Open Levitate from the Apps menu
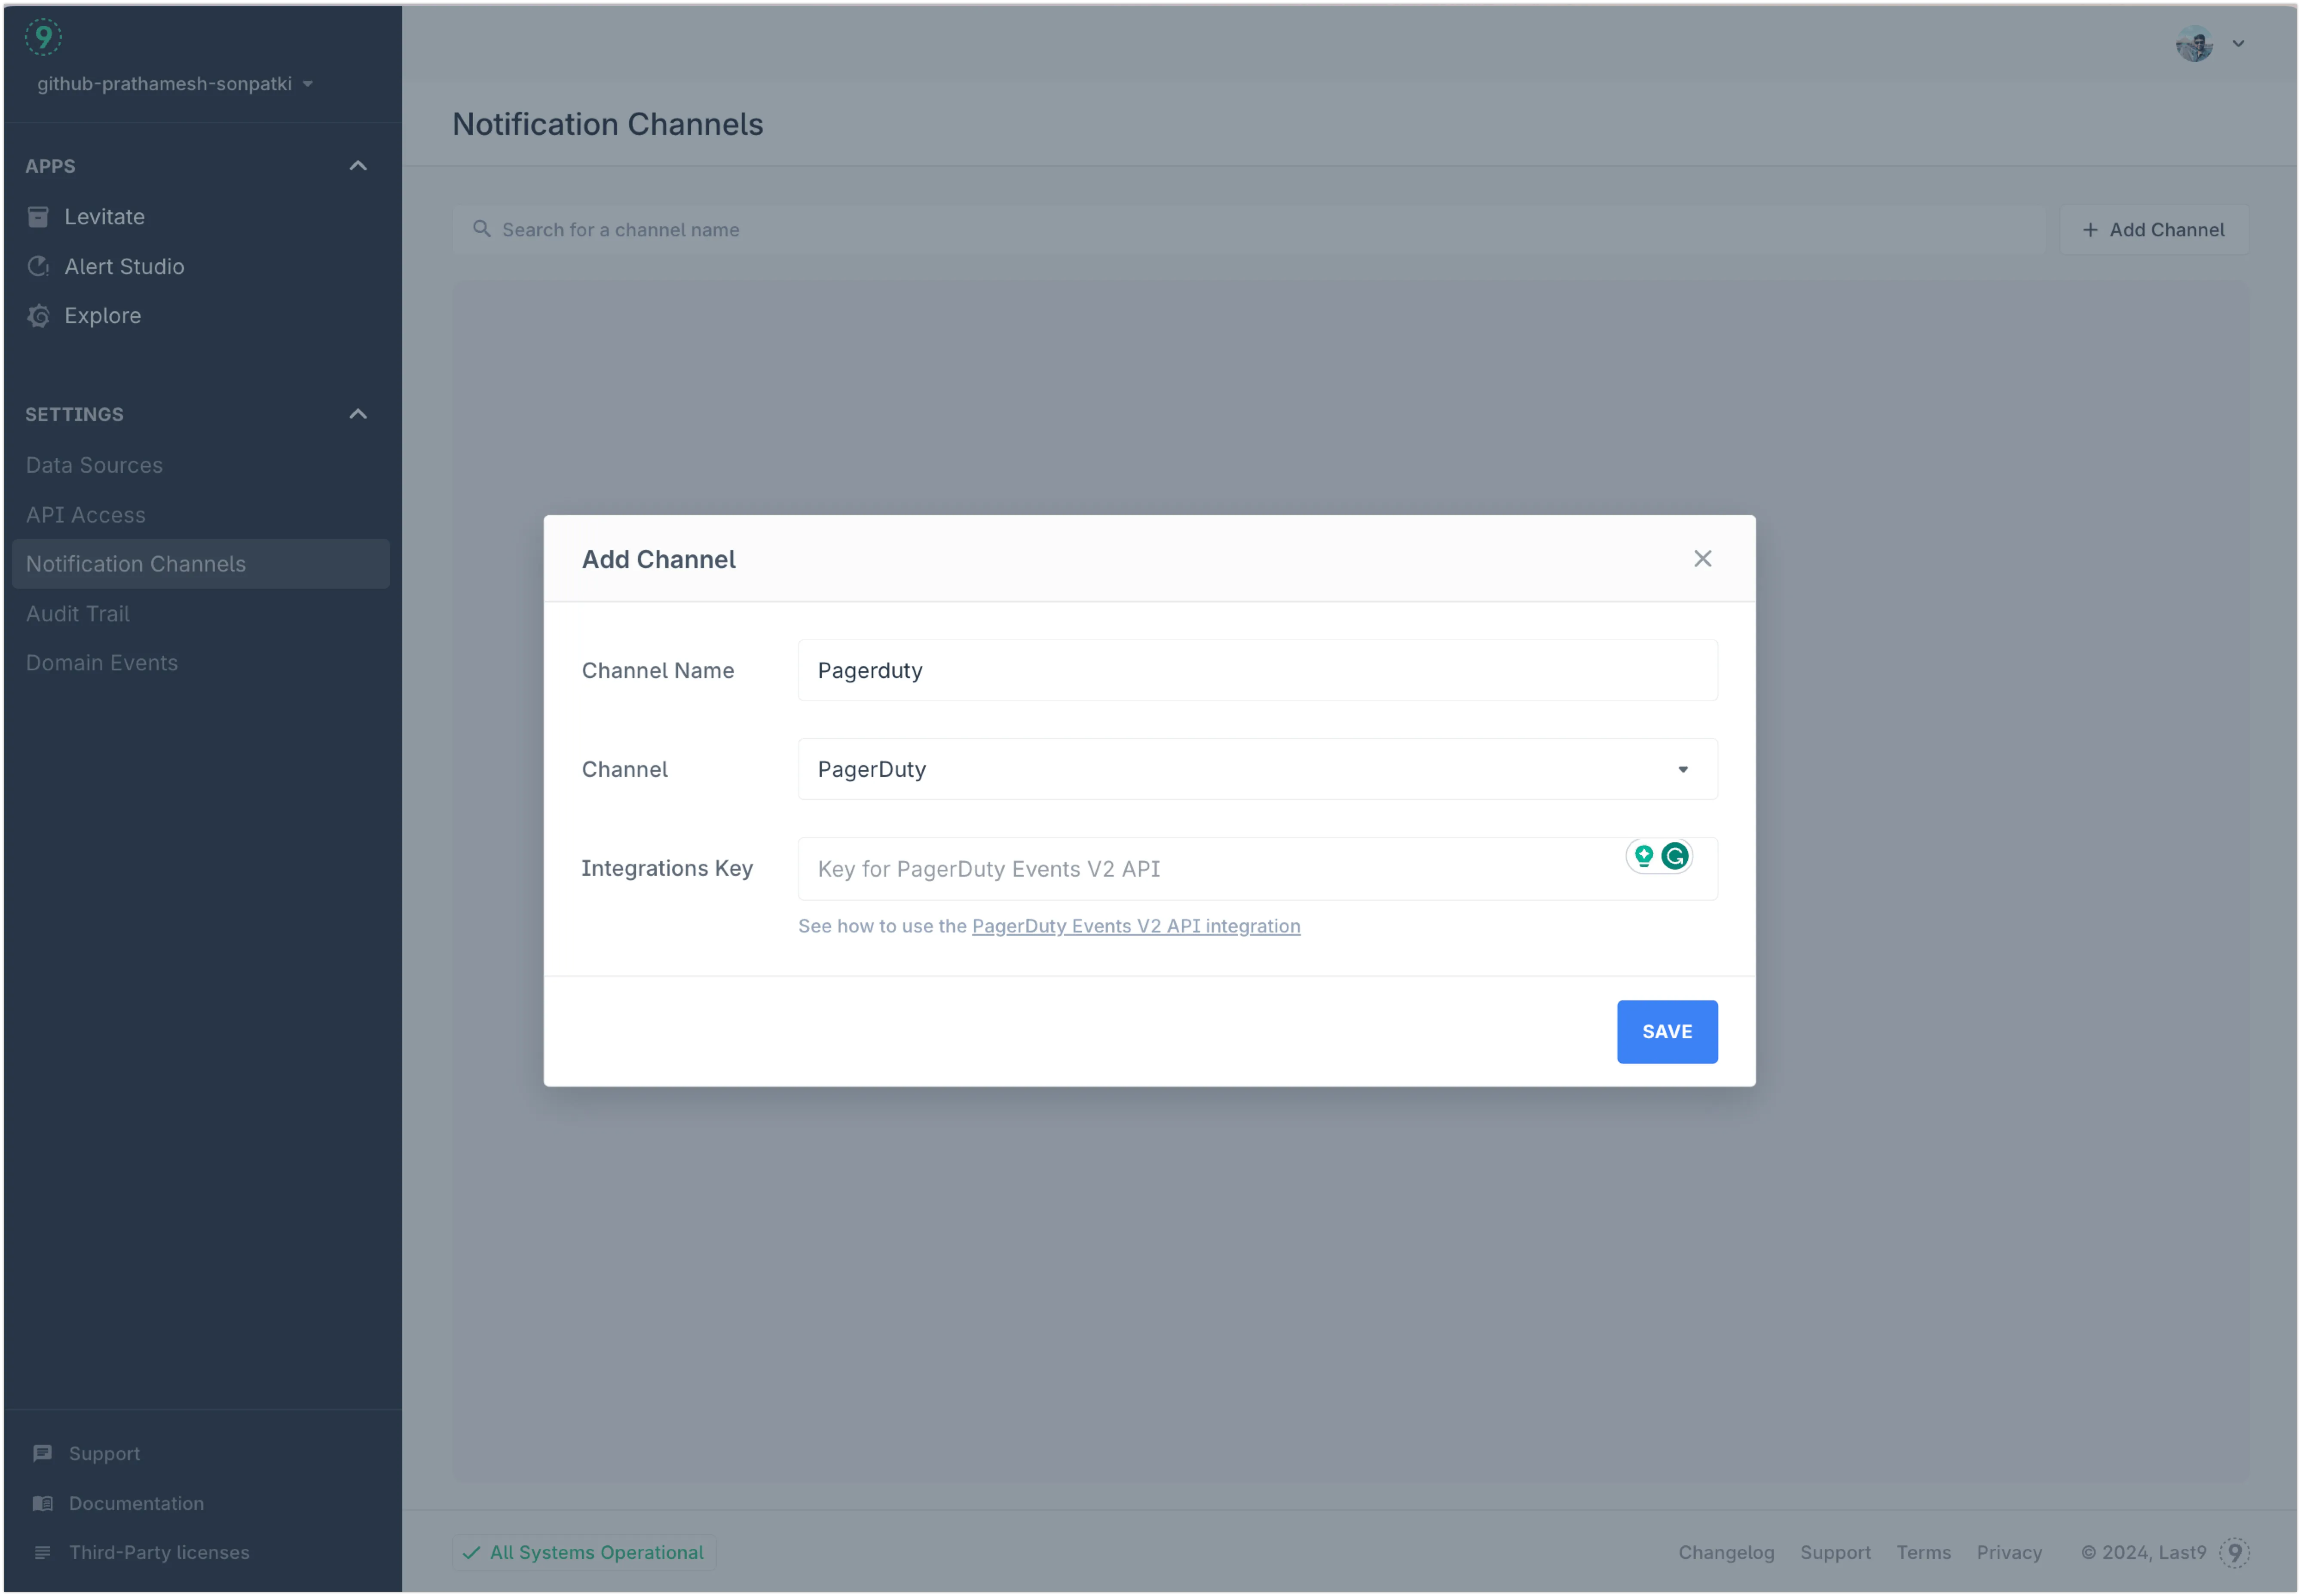The image size is (2301, 1596). coord(105,217)
